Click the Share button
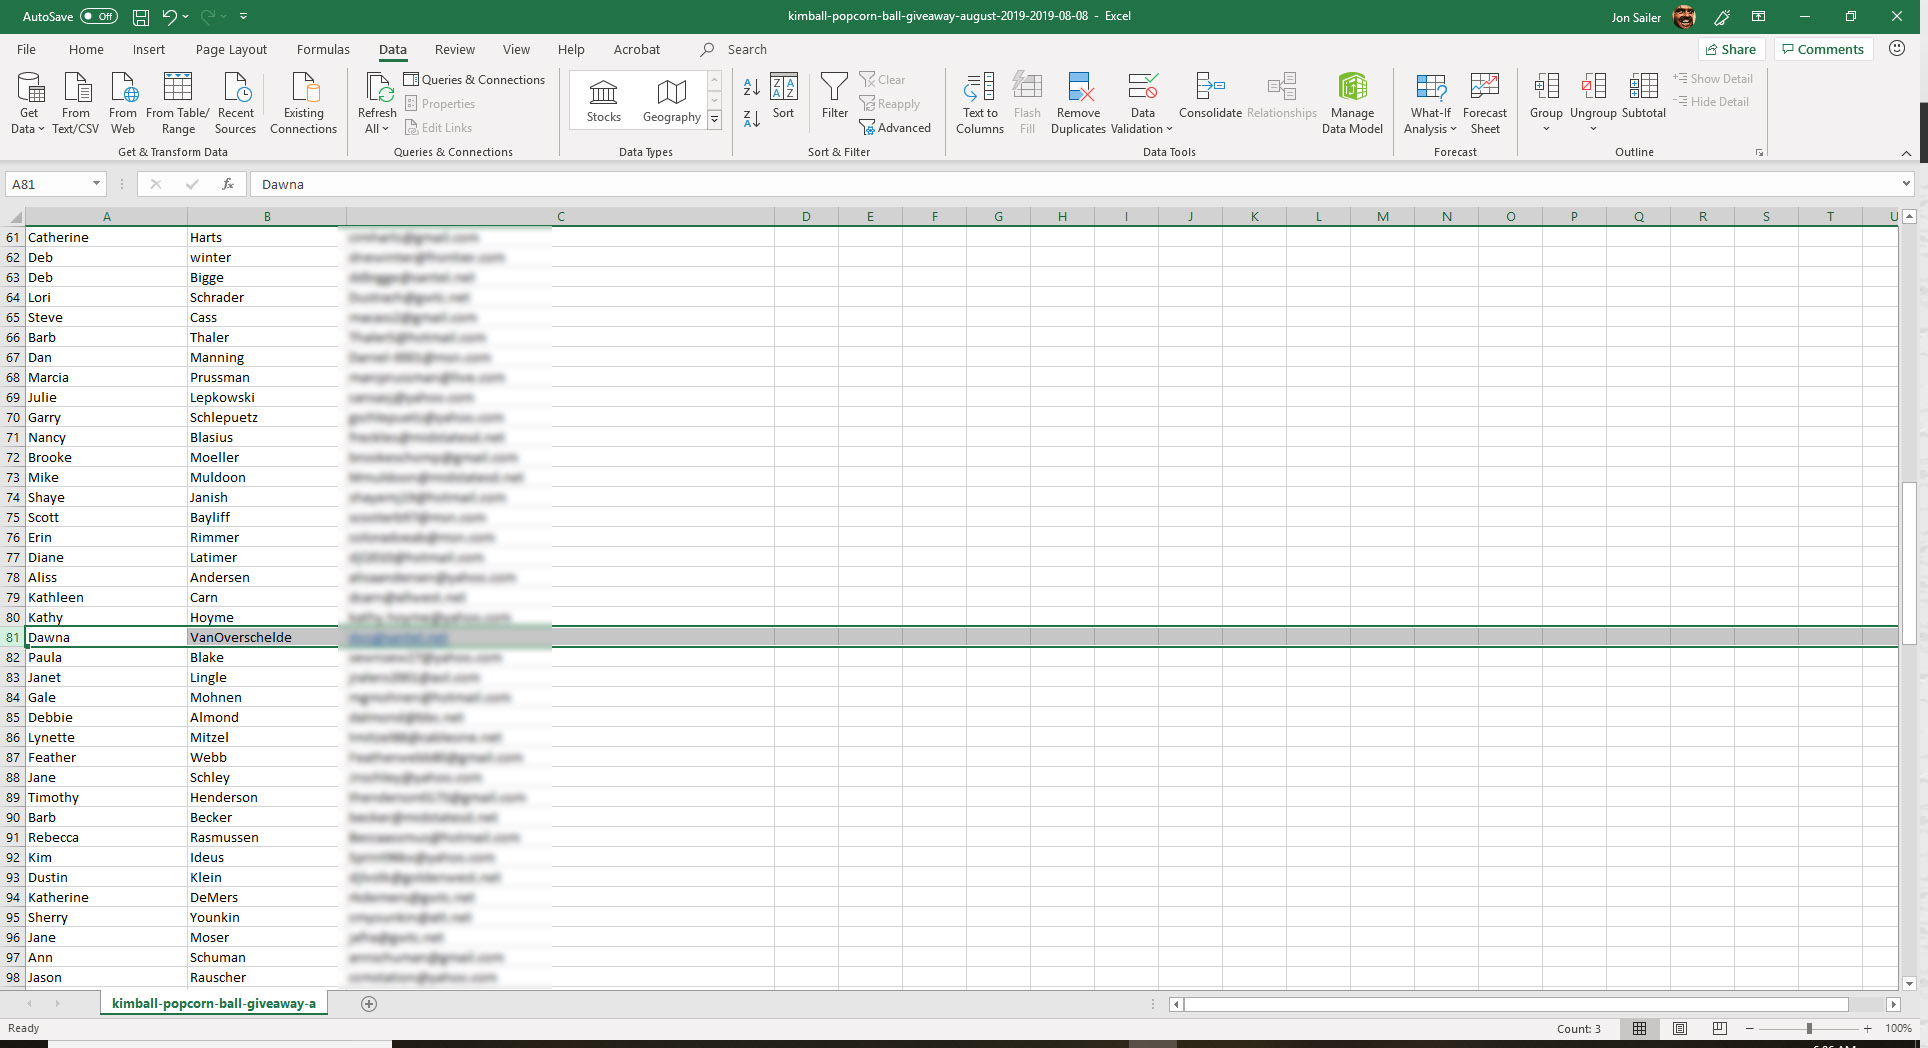 click(x=1730, y=49)
